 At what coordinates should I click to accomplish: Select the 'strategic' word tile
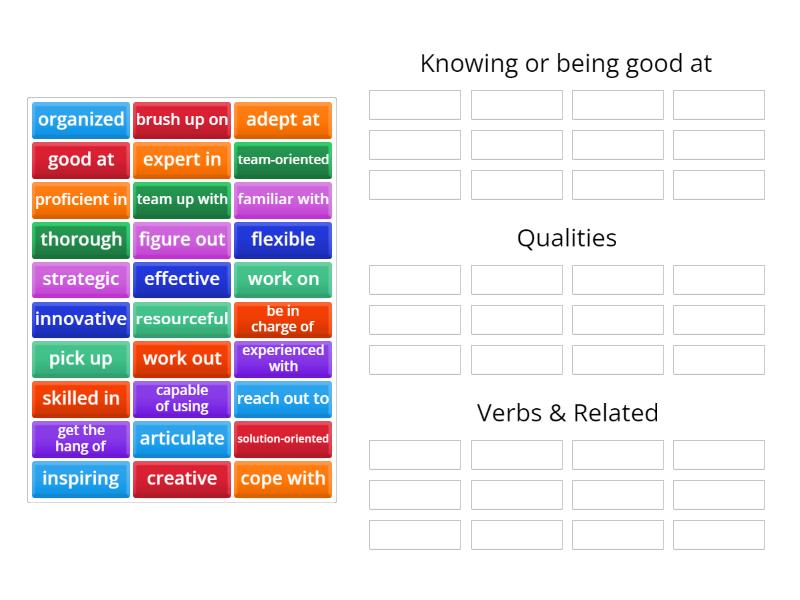coord(80,280)
